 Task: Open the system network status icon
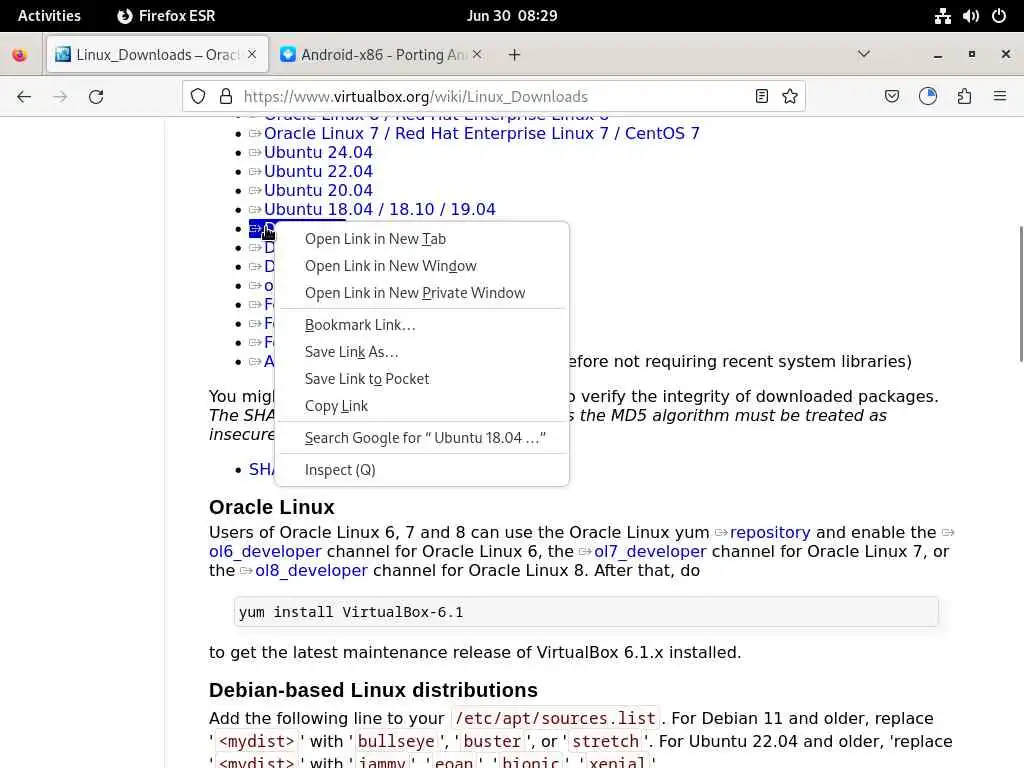942,16
